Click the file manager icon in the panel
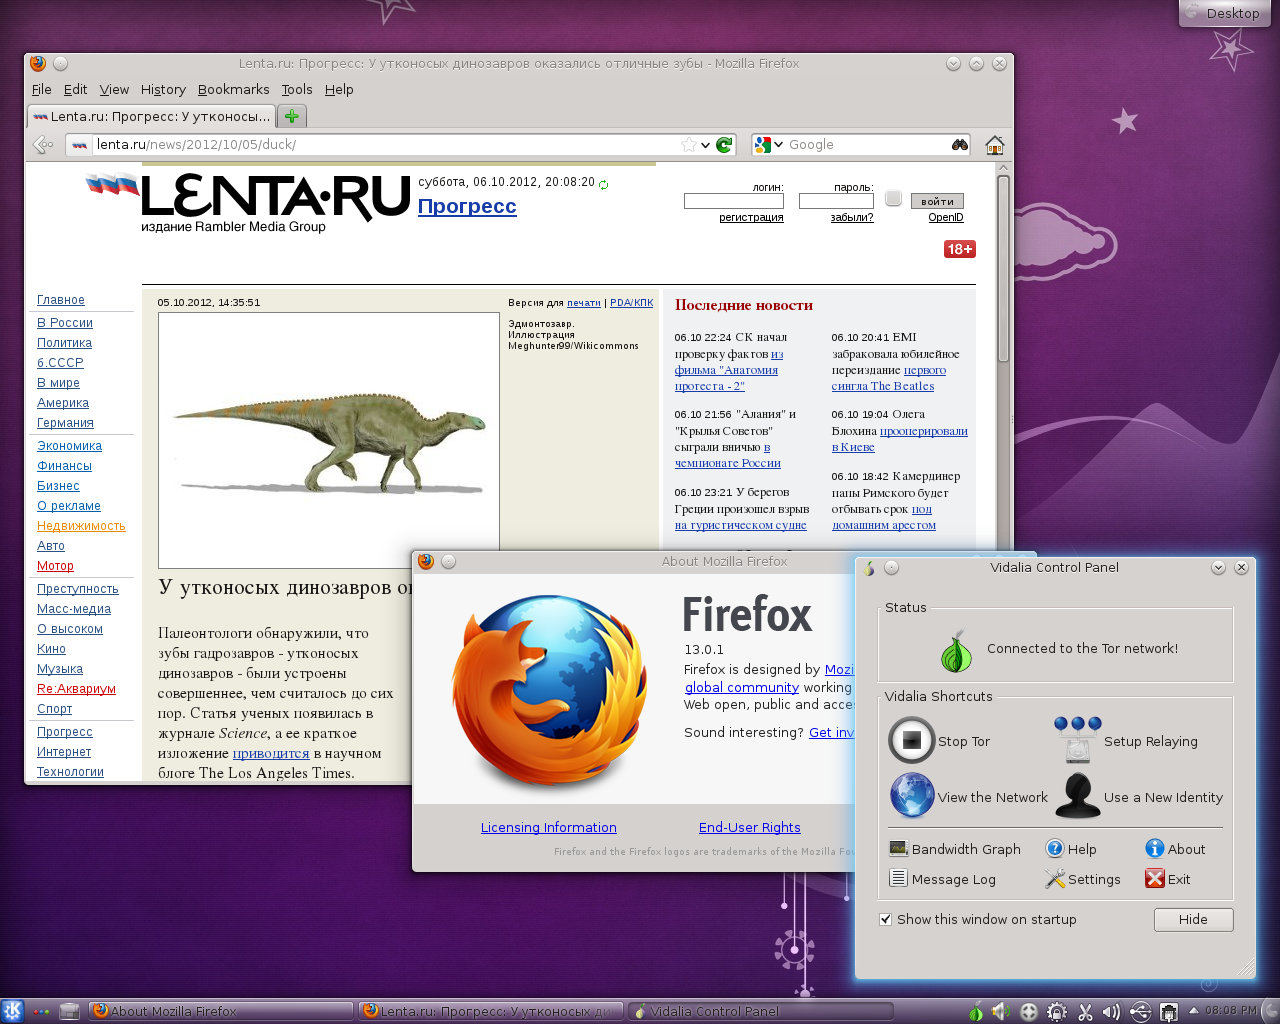 click(69, 1011)
